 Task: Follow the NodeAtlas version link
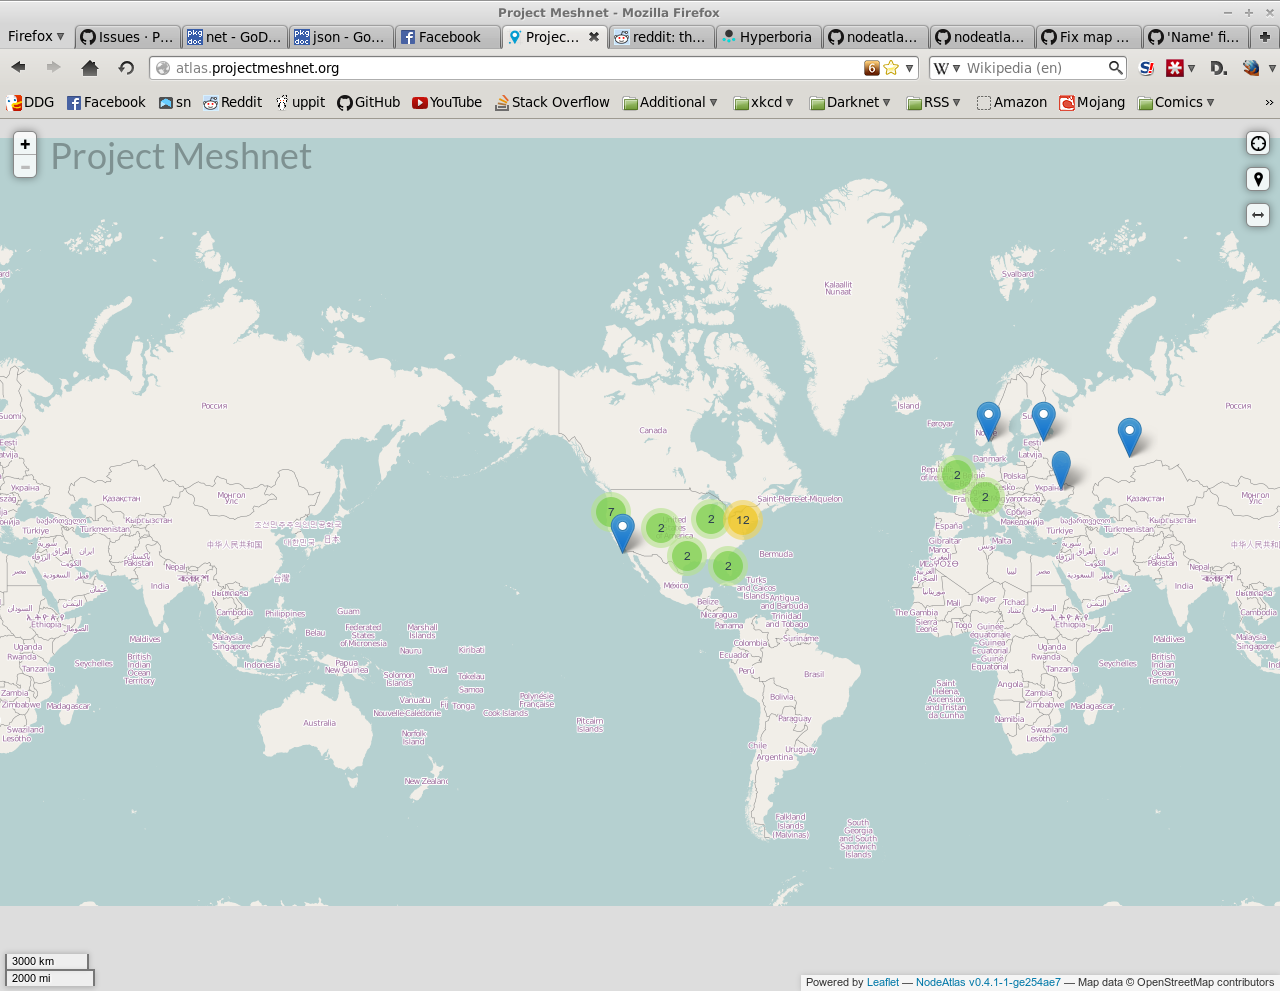tap(988, 982)
